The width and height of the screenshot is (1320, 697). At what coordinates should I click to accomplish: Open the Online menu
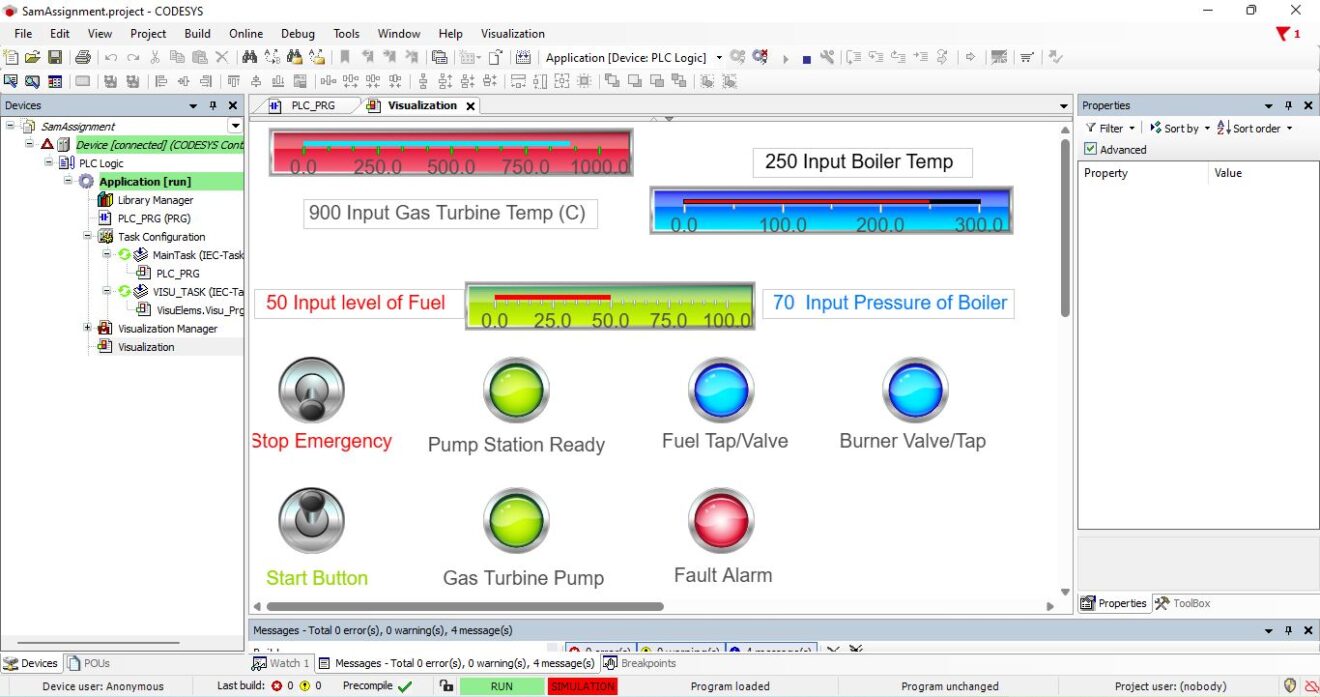coord(245,33)
